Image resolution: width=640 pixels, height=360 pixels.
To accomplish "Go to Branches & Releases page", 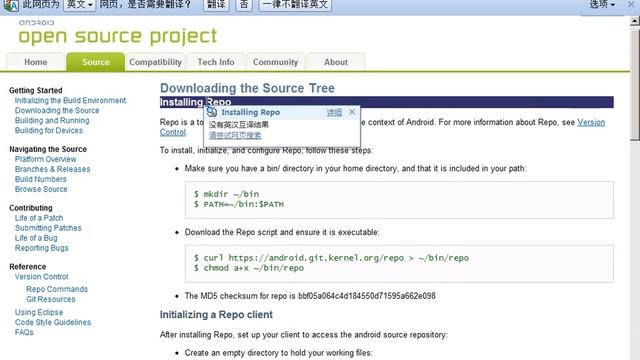I will 52,169.
